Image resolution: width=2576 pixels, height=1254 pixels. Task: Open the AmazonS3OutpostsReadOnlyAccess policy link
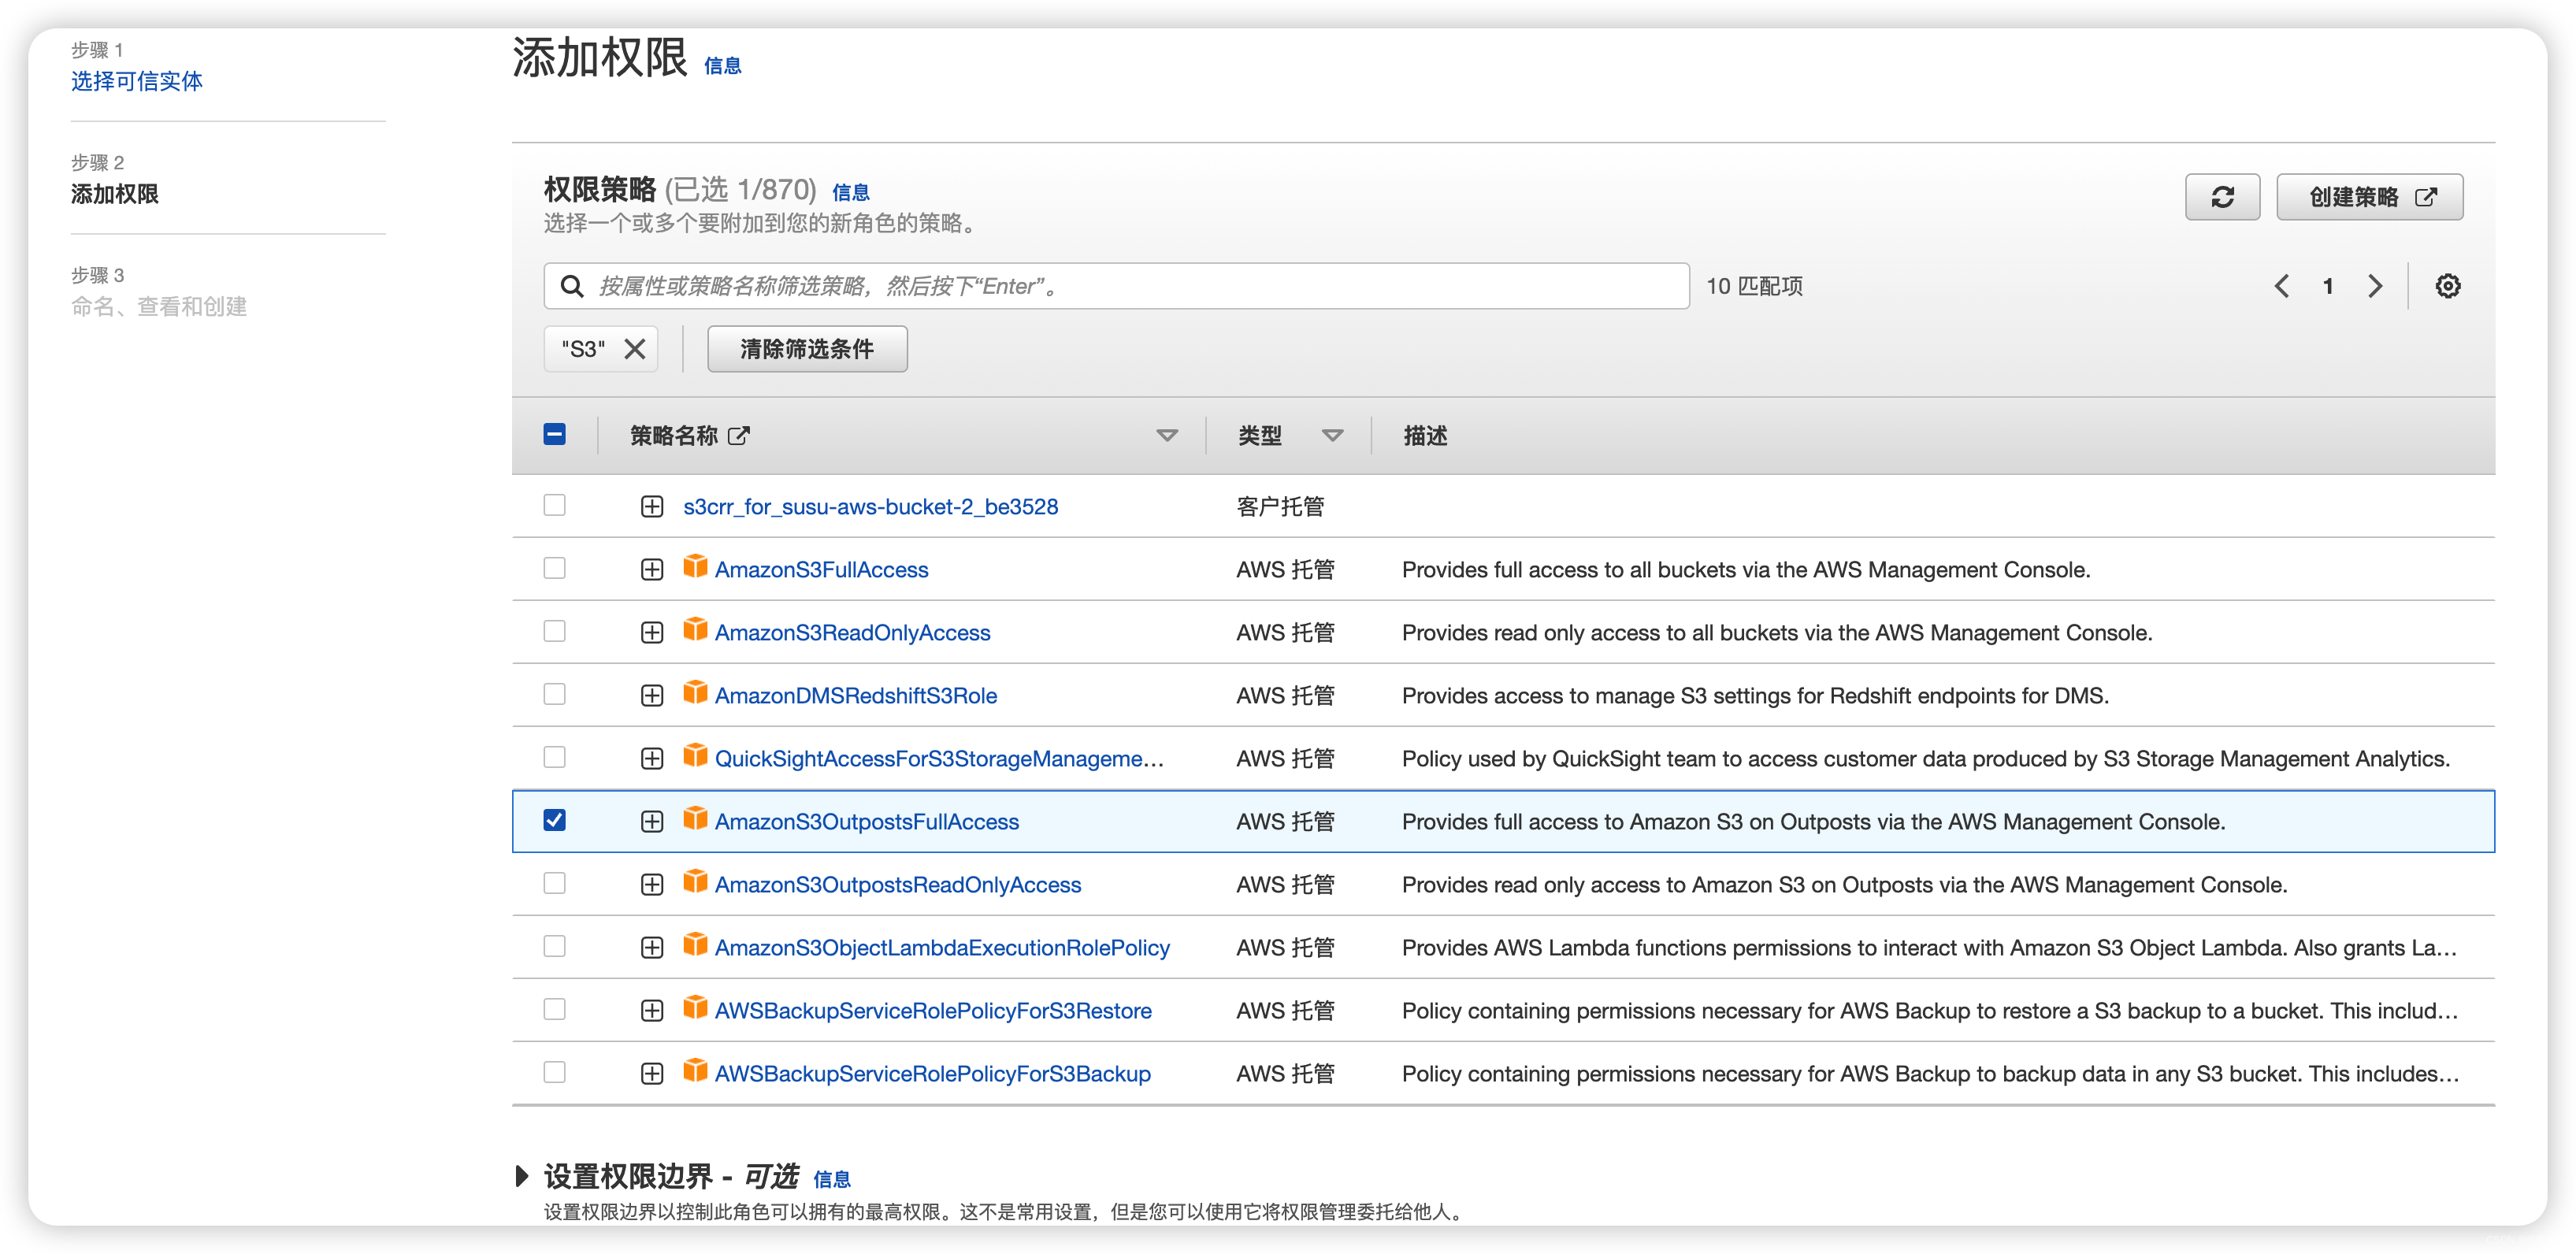tap(898, 885)
